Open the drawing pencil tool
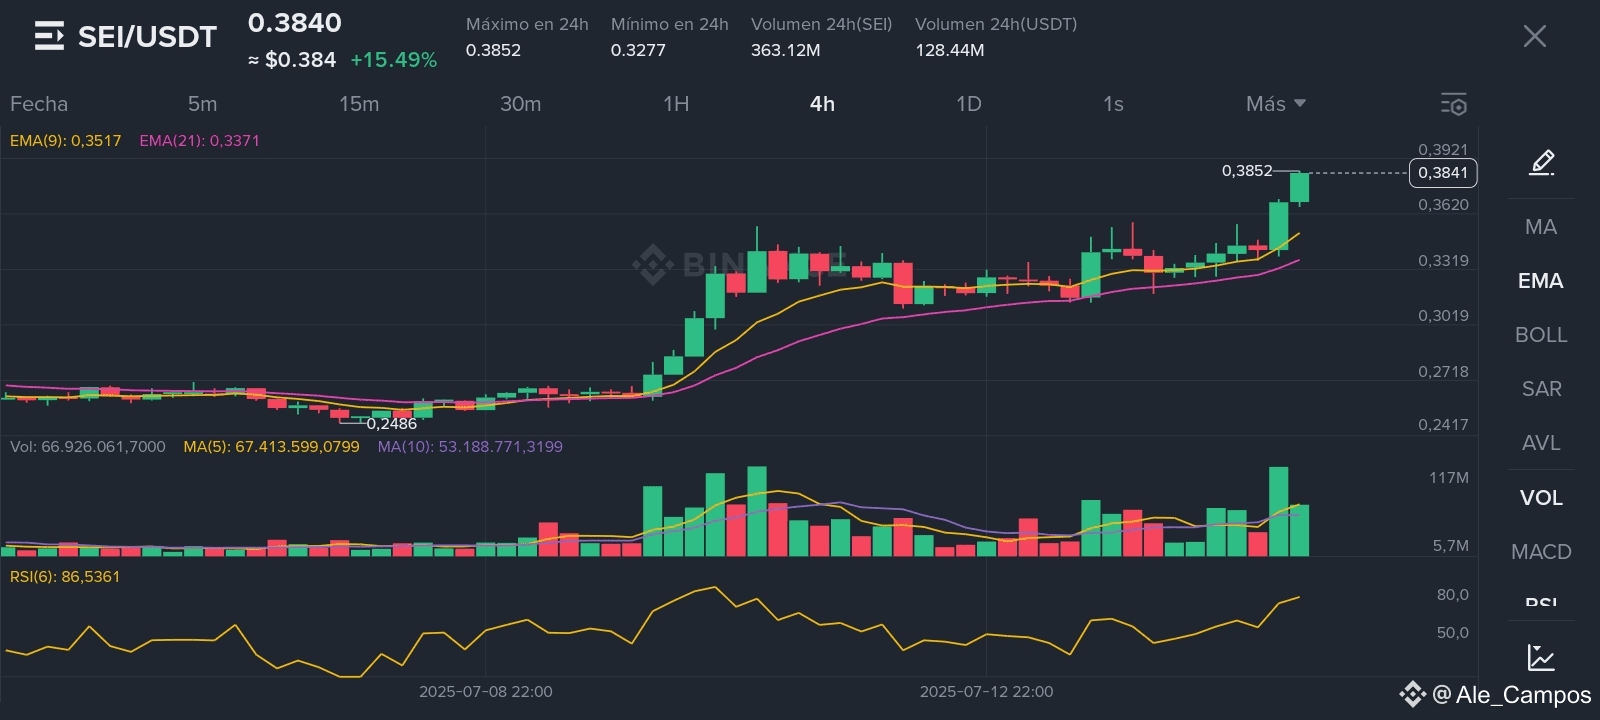This screenshot has width=1600, height=720. (1542, 162)
